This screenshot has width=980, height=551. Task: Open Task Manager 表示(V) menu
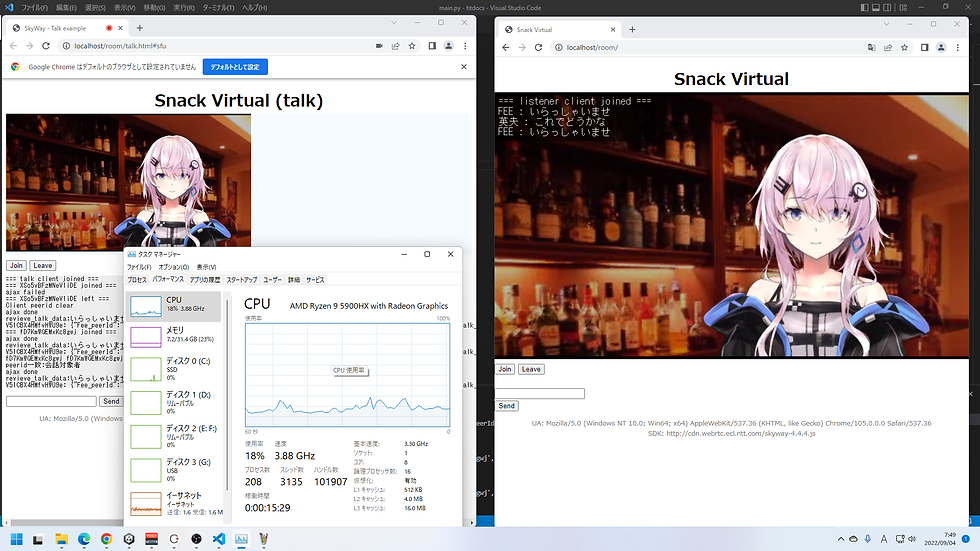(x=206, y=267)
